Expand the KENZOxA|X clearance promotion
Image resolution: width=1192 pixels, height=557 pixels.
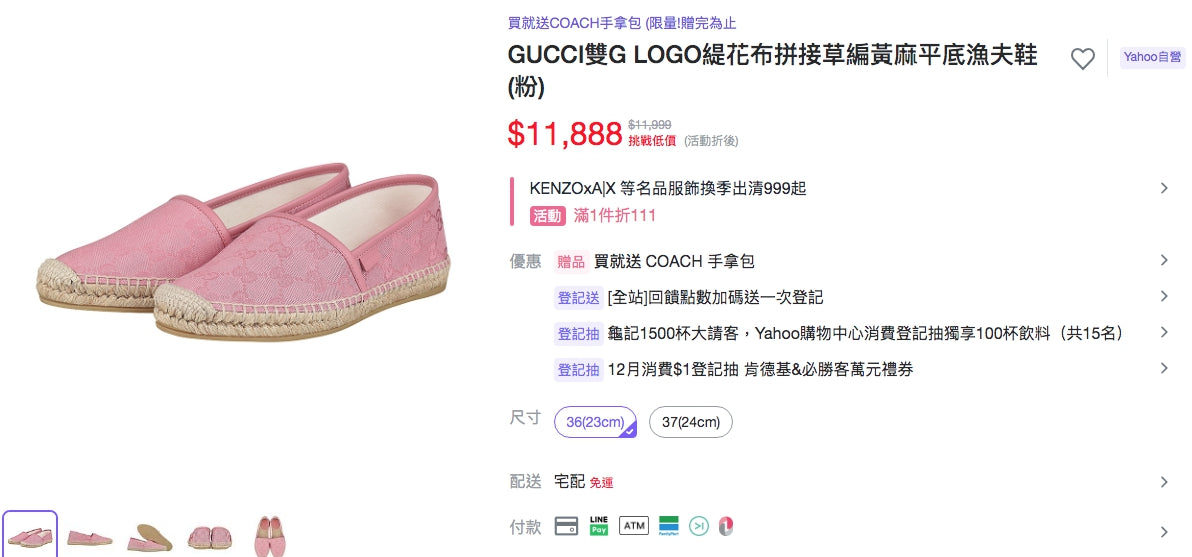(x=1163, y=188)
